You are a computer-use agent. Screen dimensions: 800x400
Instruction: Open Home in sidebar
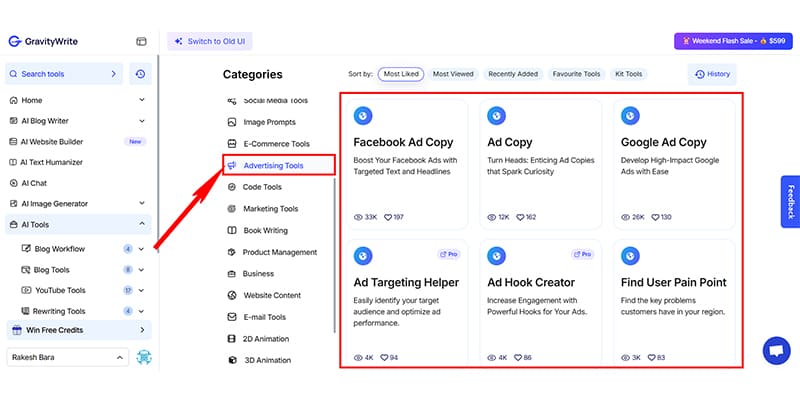(32, 100)
